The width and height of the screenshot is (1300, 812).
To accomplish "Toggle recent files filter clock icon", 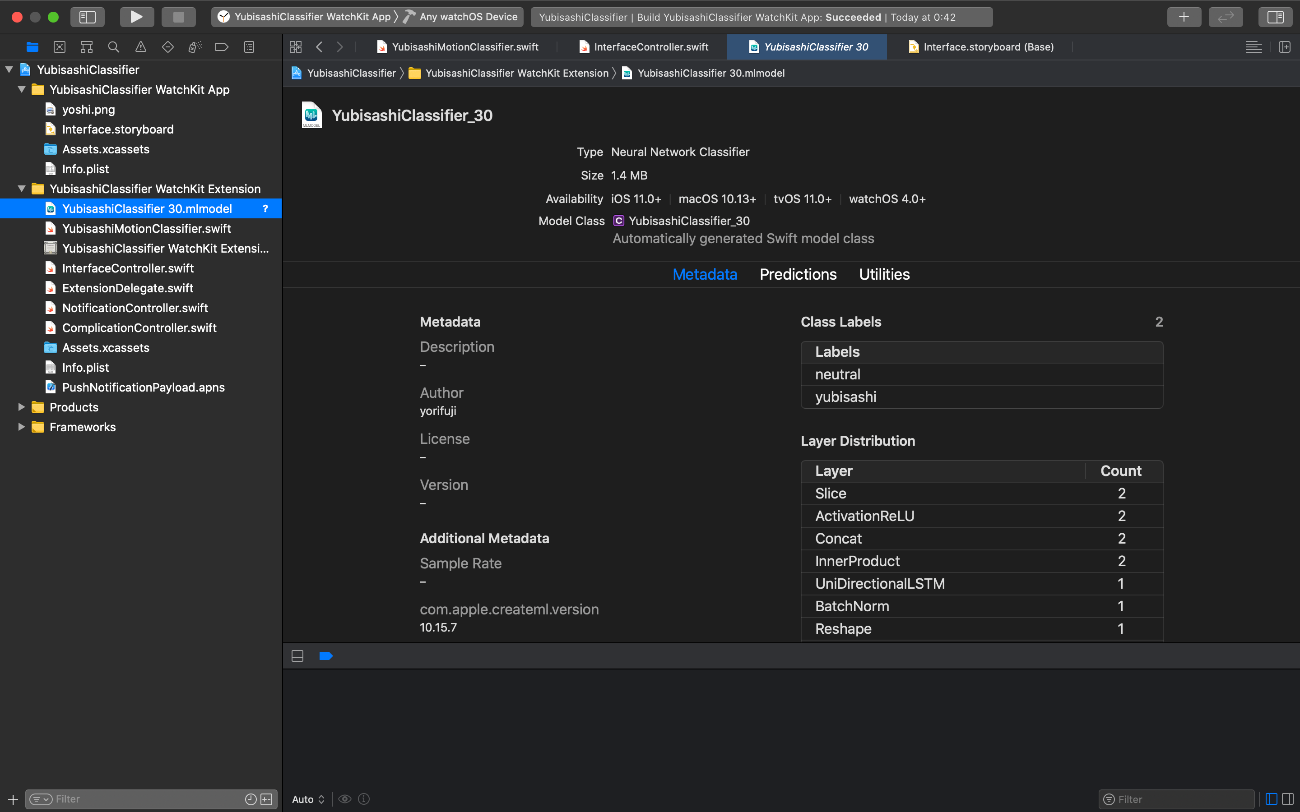I will click(x=251, y=799).
